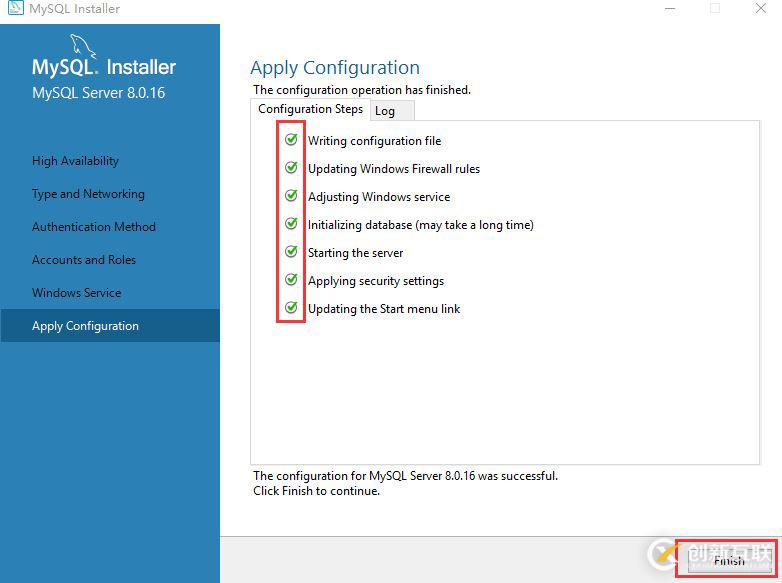Click the MySQL Installer title bar app icon

click(15, 8)
